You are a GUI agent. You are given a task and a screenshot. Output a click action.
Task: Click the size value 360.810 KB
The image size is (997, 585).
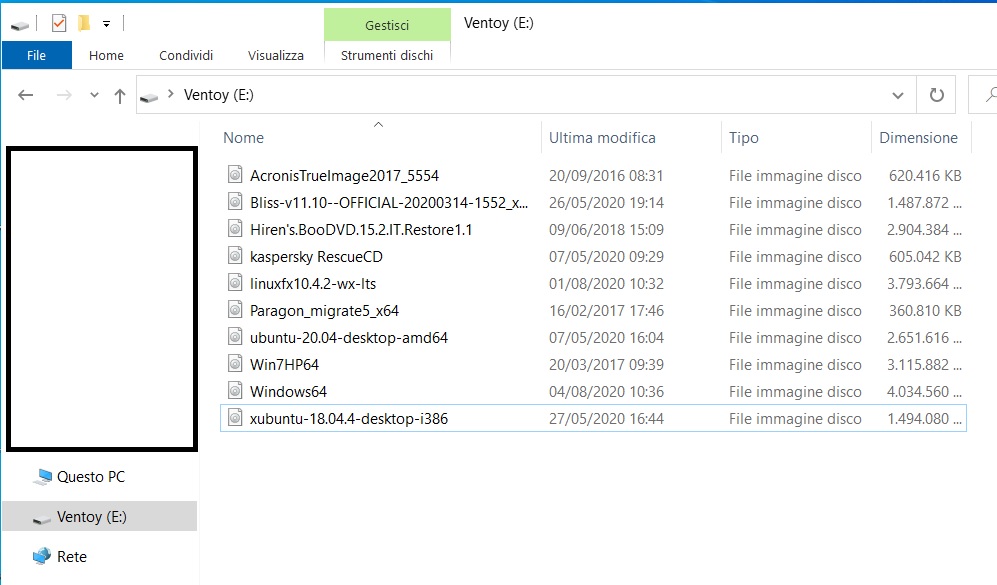(x=925, y=311)
